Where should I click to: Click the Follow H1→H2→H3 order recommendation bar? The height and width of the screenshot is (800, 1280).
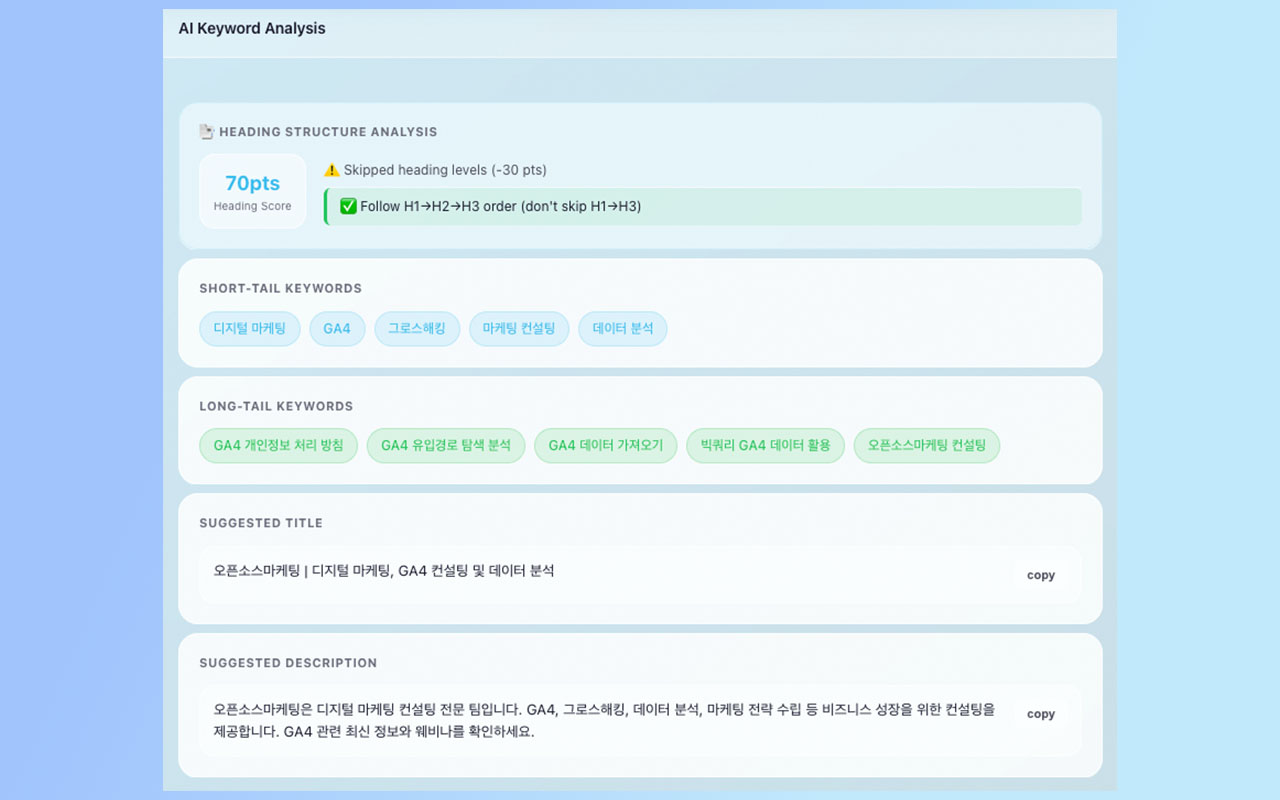(702, 207)
